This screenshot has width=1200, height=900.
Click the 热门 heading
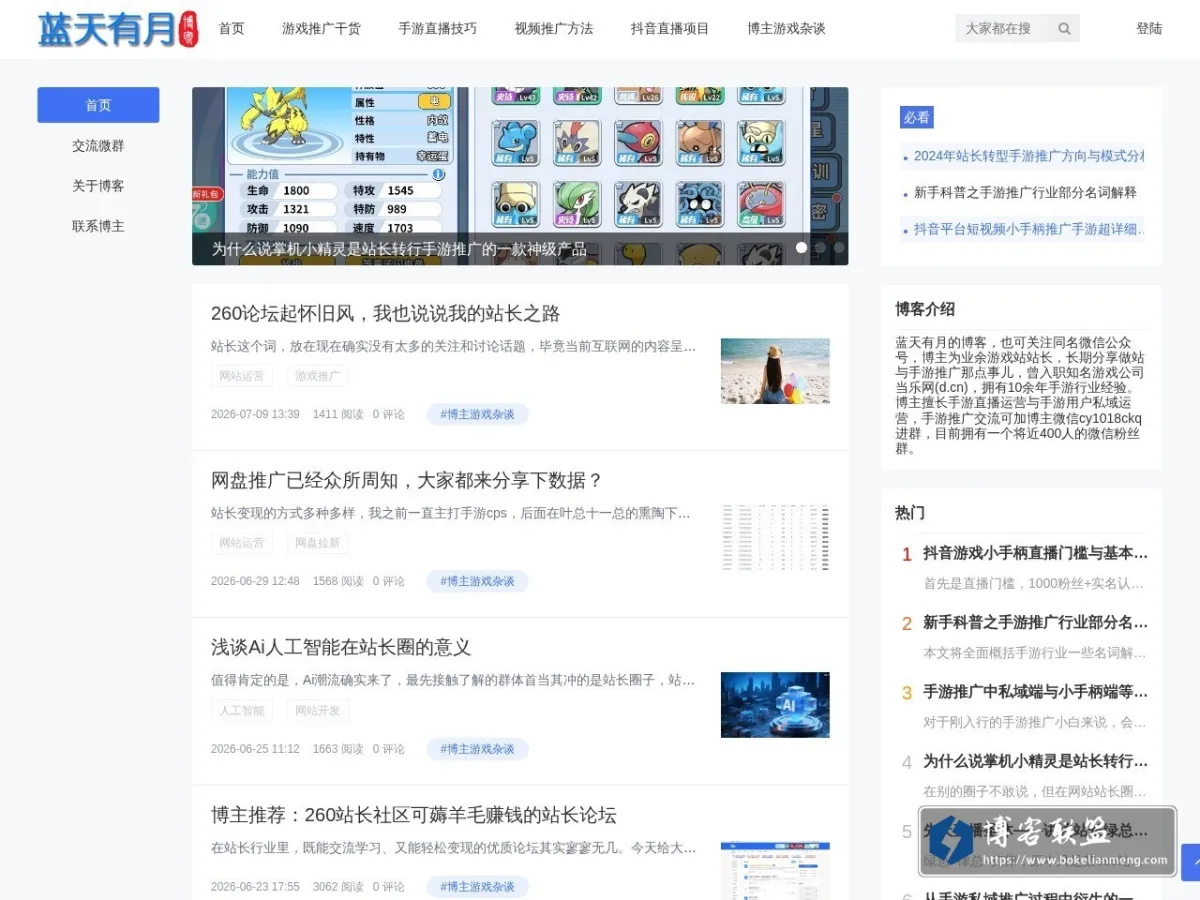pos(910,512)
